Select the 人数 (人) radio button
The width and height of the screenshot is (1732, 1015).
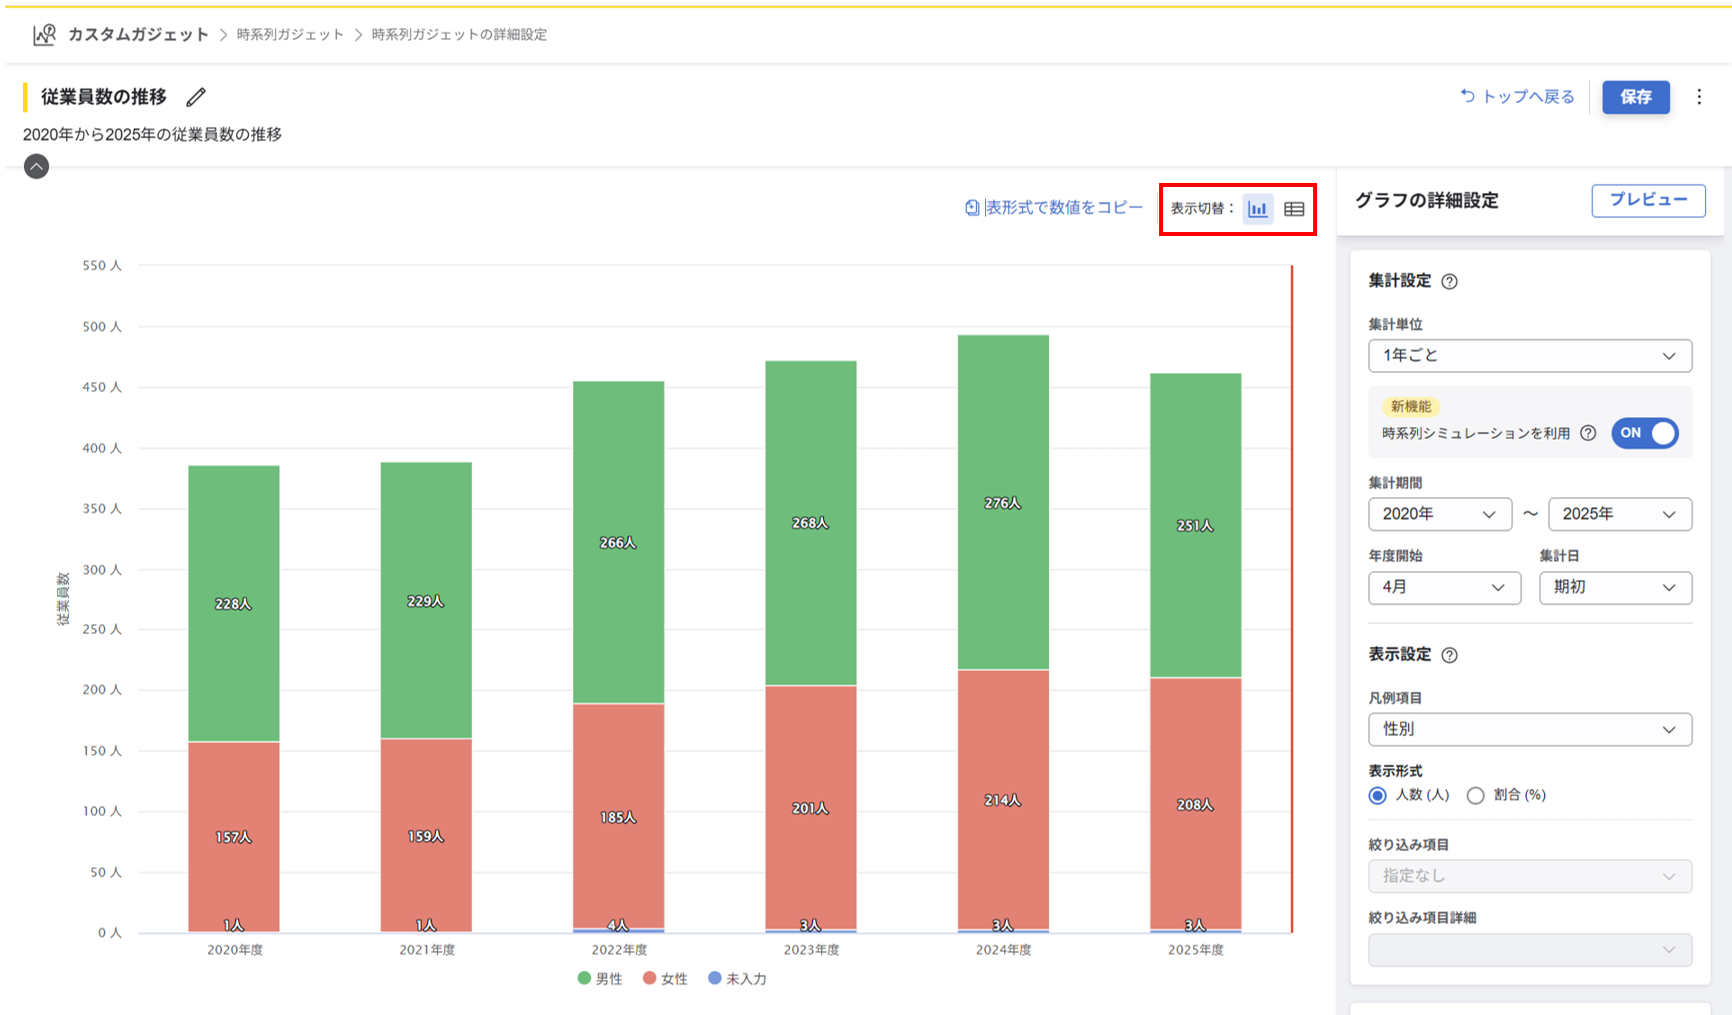click(x=1378, y=796)
